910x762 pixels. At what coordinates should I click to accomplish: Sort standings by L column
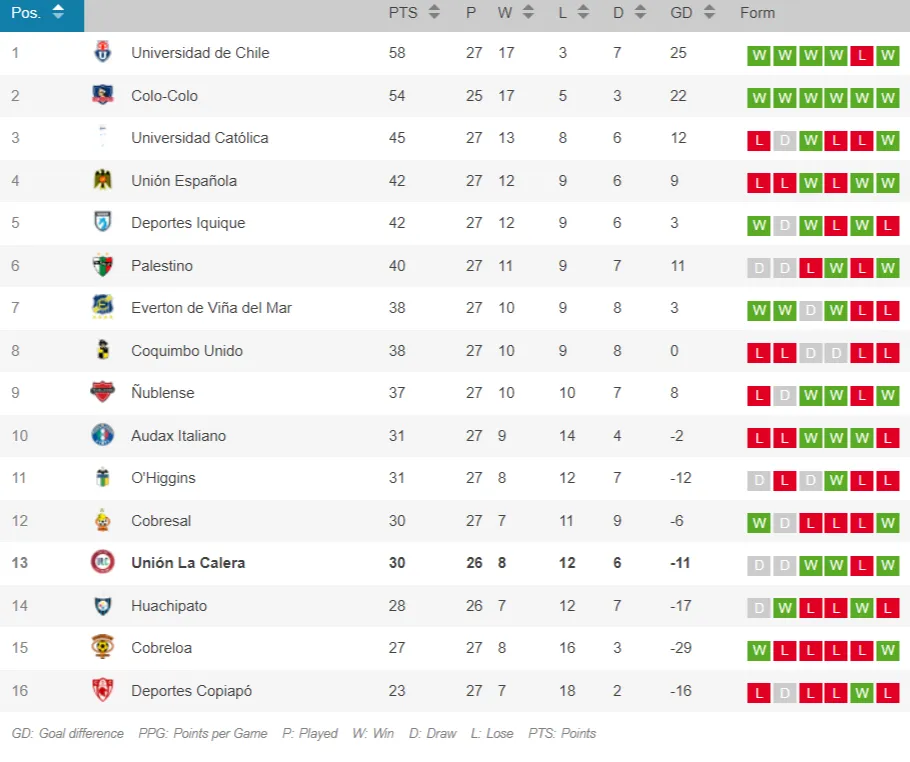(582, 13)
